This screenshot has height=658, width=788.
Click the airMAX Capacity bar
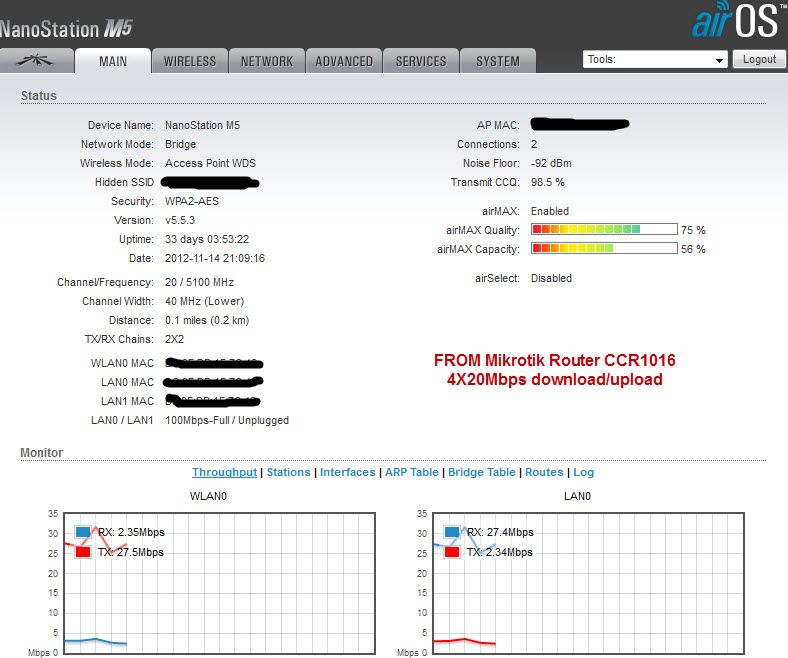(604, 248)
